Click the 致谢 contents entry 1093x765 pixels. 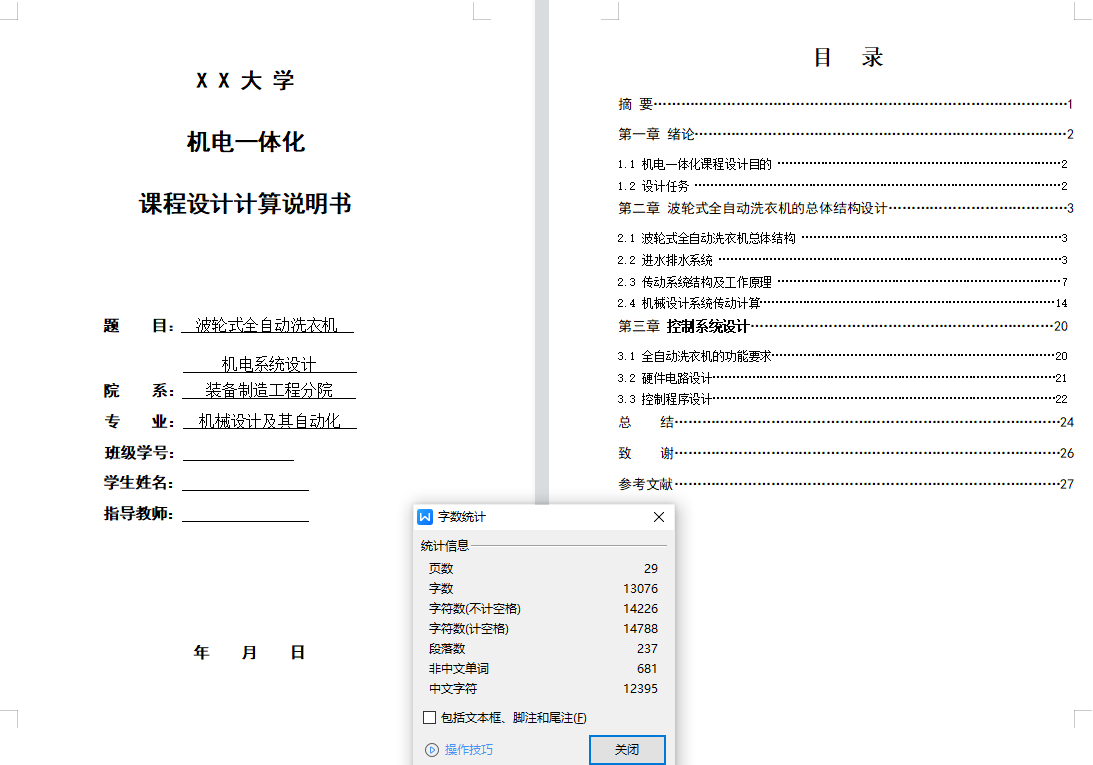(x=846, y=453)
